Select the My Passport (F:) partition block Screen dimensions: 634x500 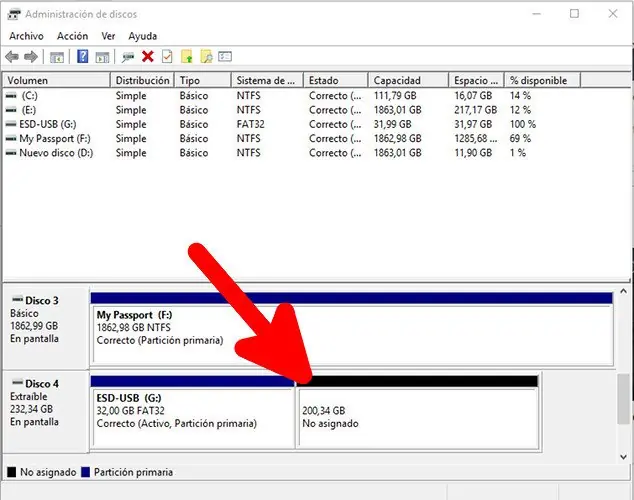tap(352, 329)
